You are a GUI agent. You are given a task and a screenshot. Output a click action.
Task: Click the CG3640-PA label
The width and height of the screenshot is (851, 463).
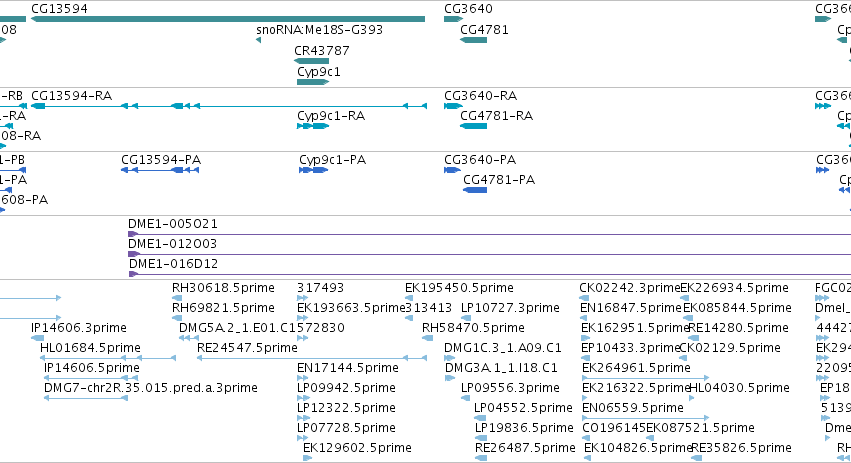point(480,160)
